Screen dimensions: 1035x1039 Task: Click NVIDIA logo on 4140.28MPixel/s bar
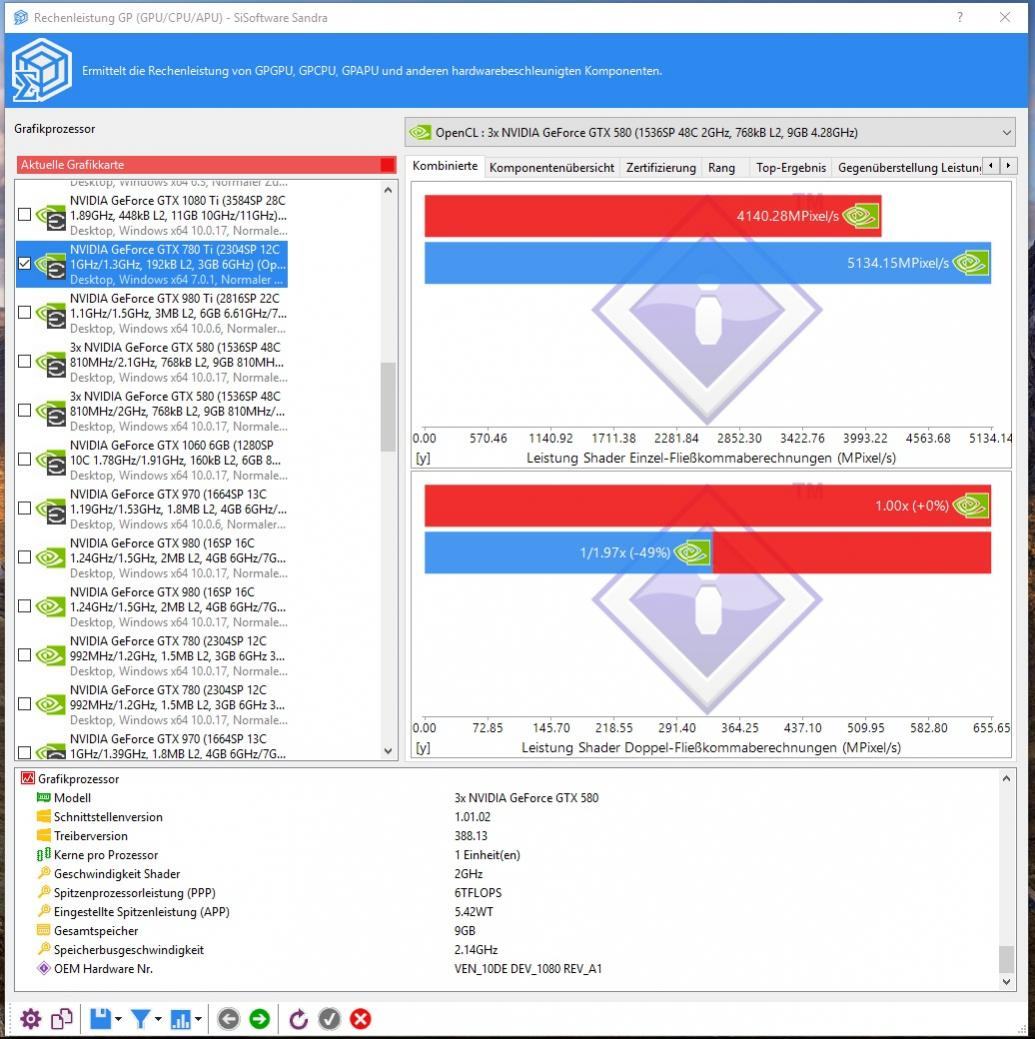tap(860, 215)
